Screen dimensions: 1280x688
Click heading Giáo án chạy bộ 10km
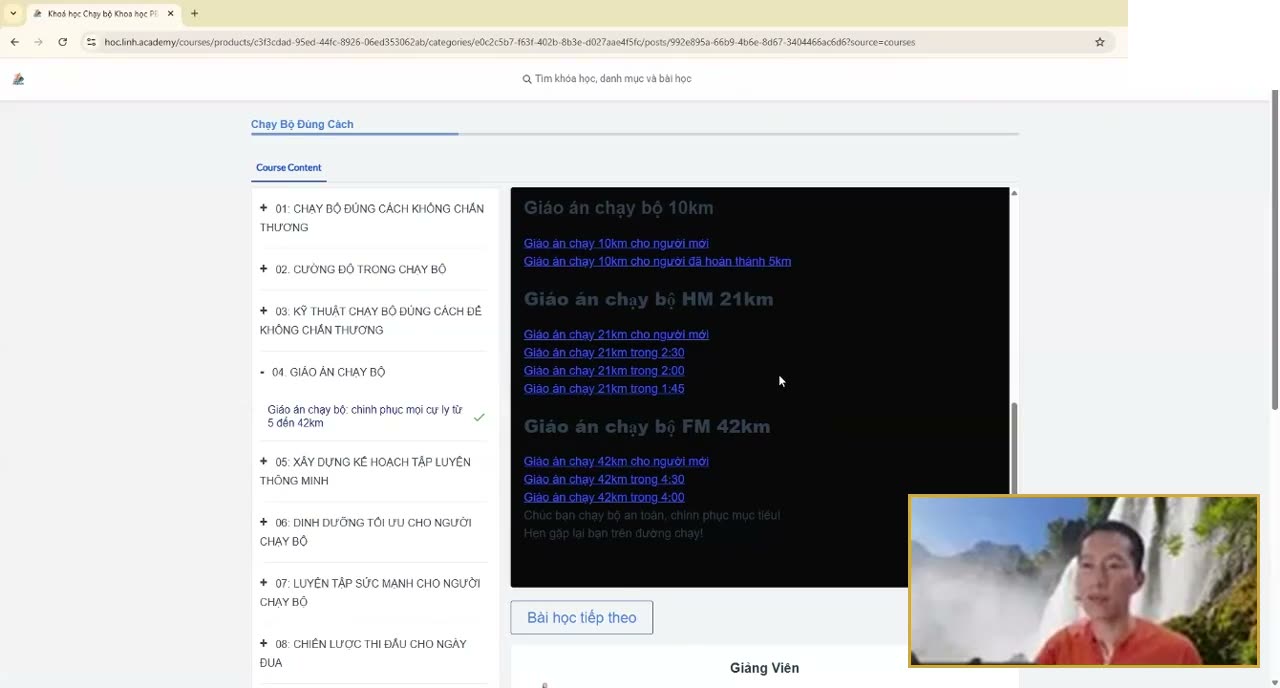point(619,208)
